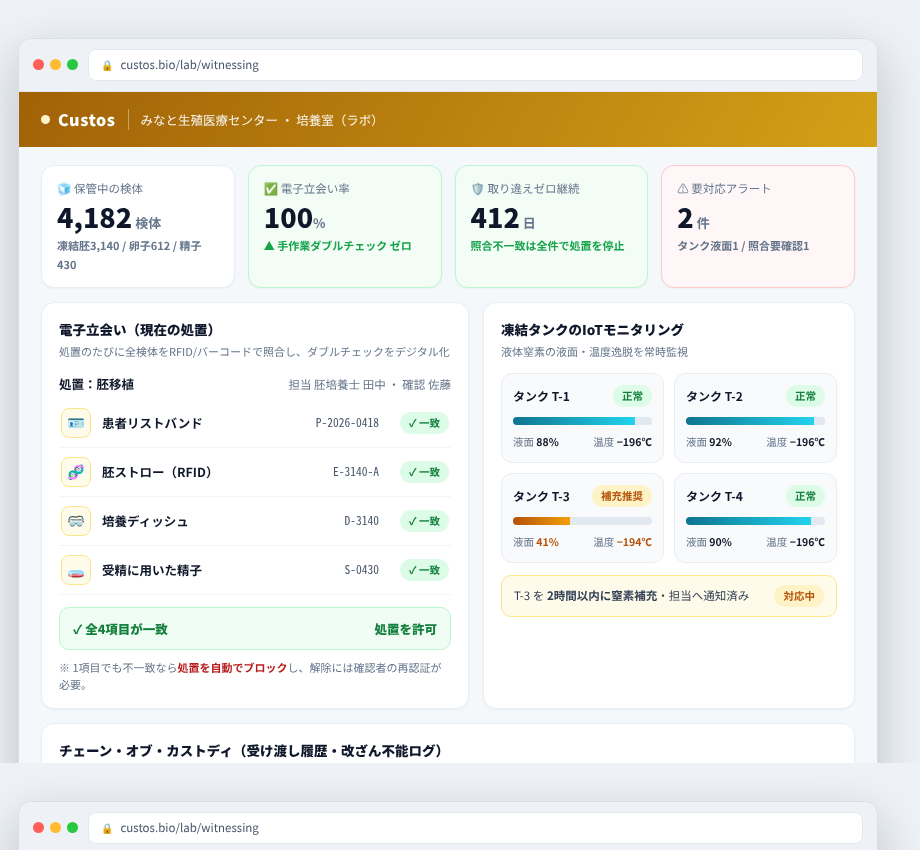Click the 一致 badge for 受精に用いた精子

point(424,570)
